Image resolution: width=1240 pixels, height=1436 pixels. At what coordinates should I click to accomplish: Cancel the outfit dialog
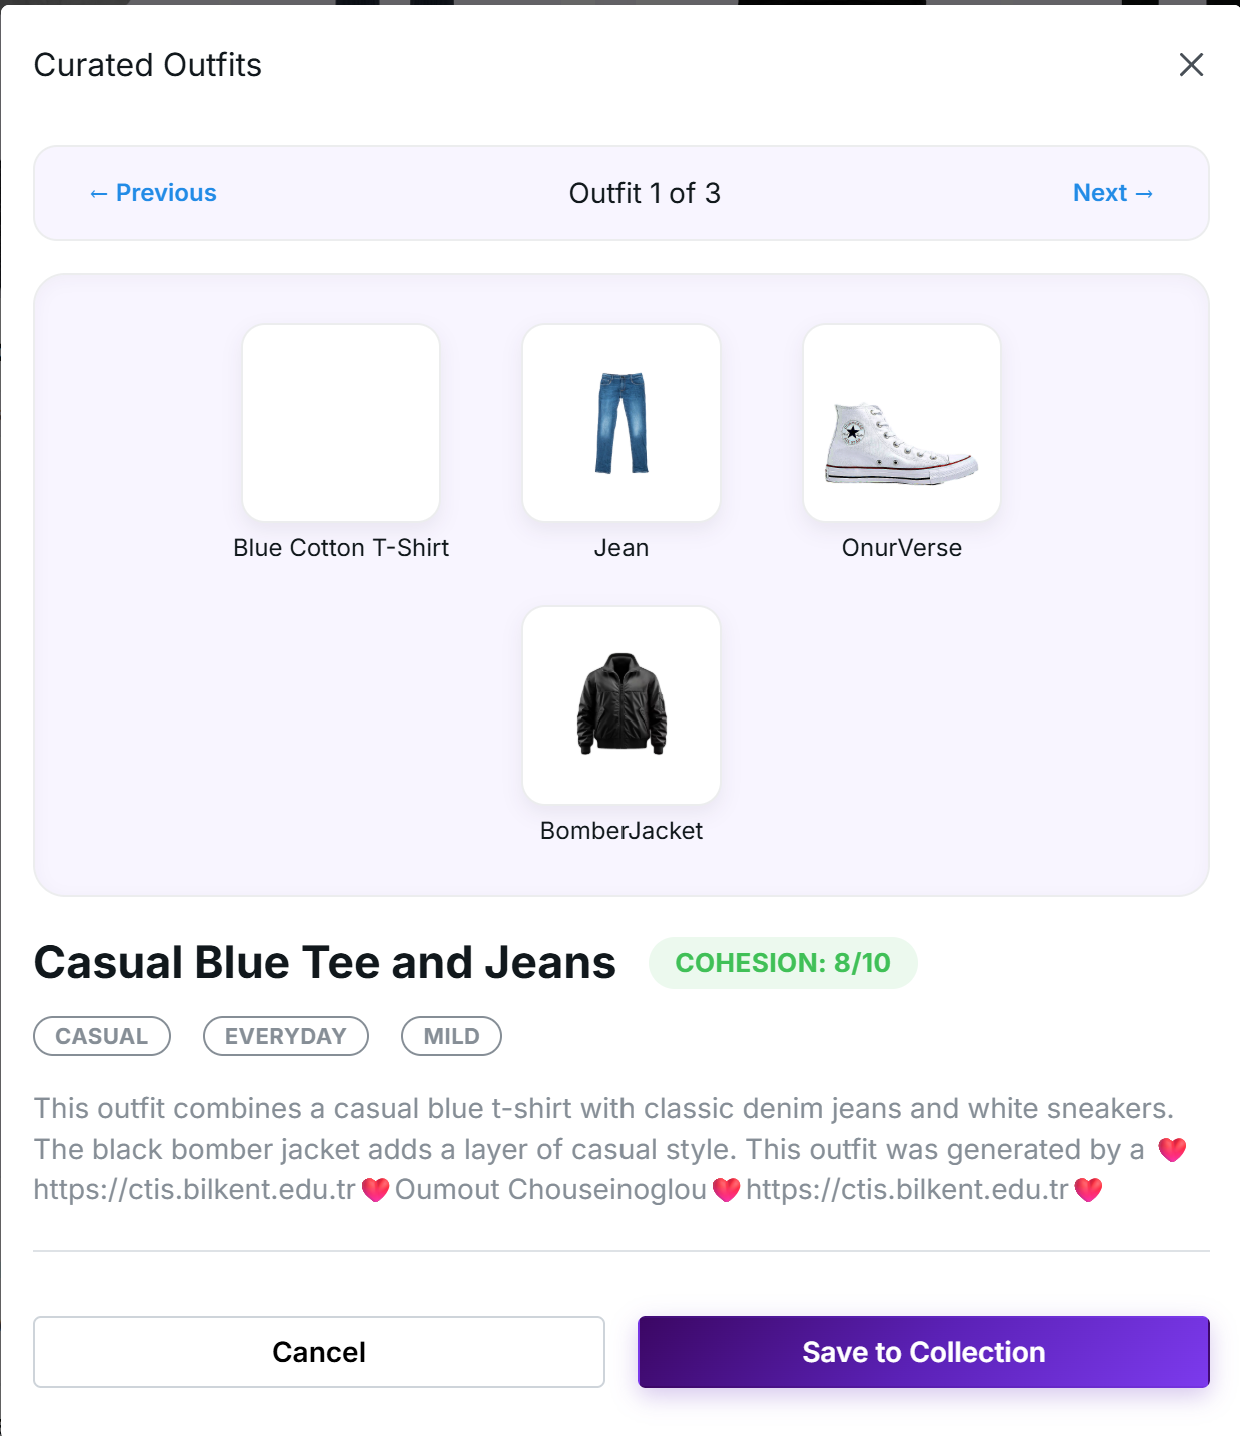coord(319,1352)
